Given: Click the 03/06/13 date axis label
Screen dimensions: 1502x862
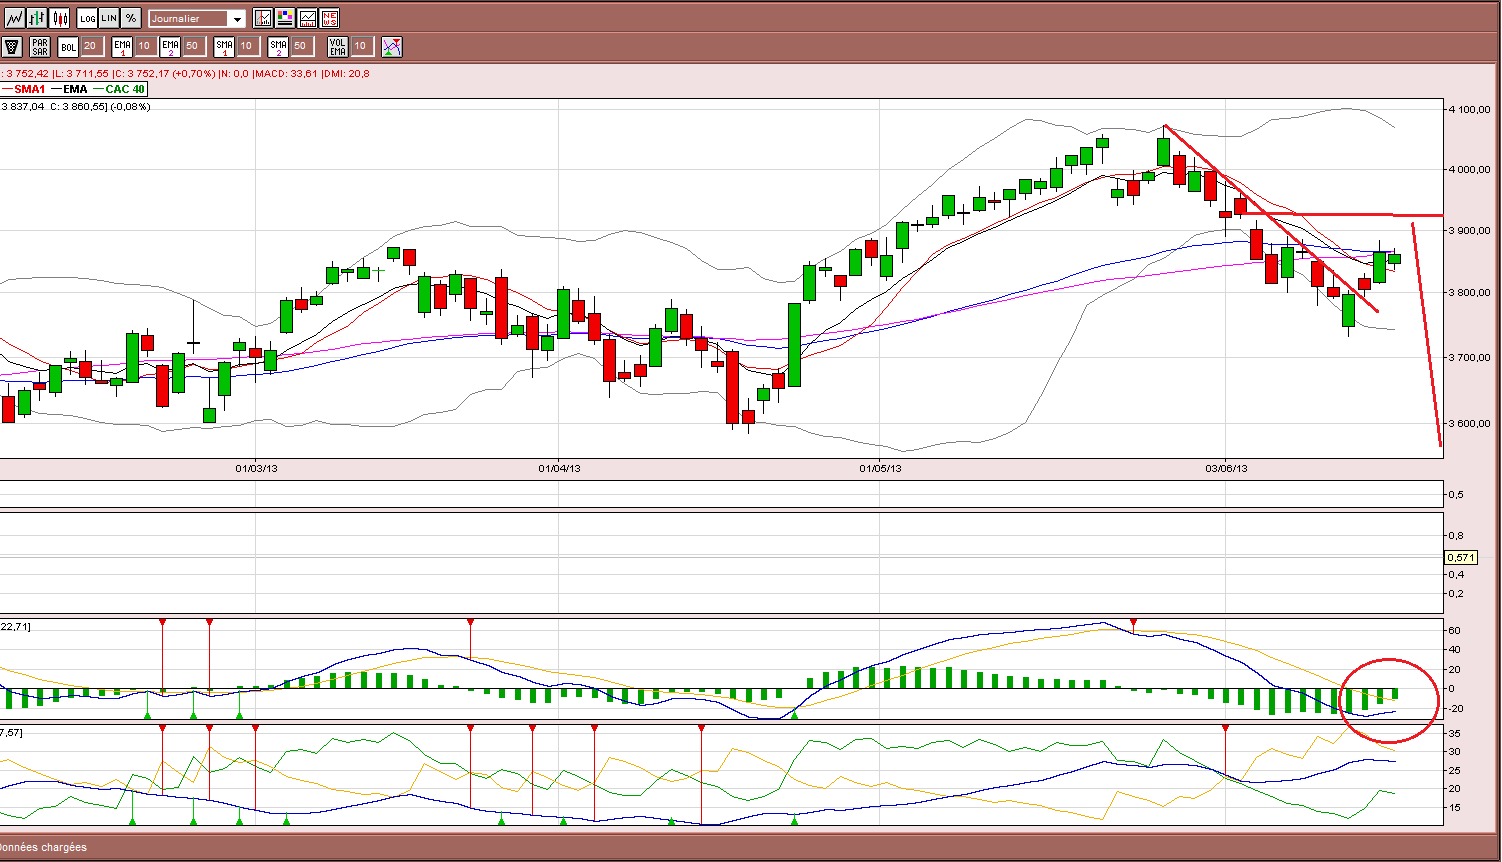Looking at the screenshot, I should [1226, 468].
